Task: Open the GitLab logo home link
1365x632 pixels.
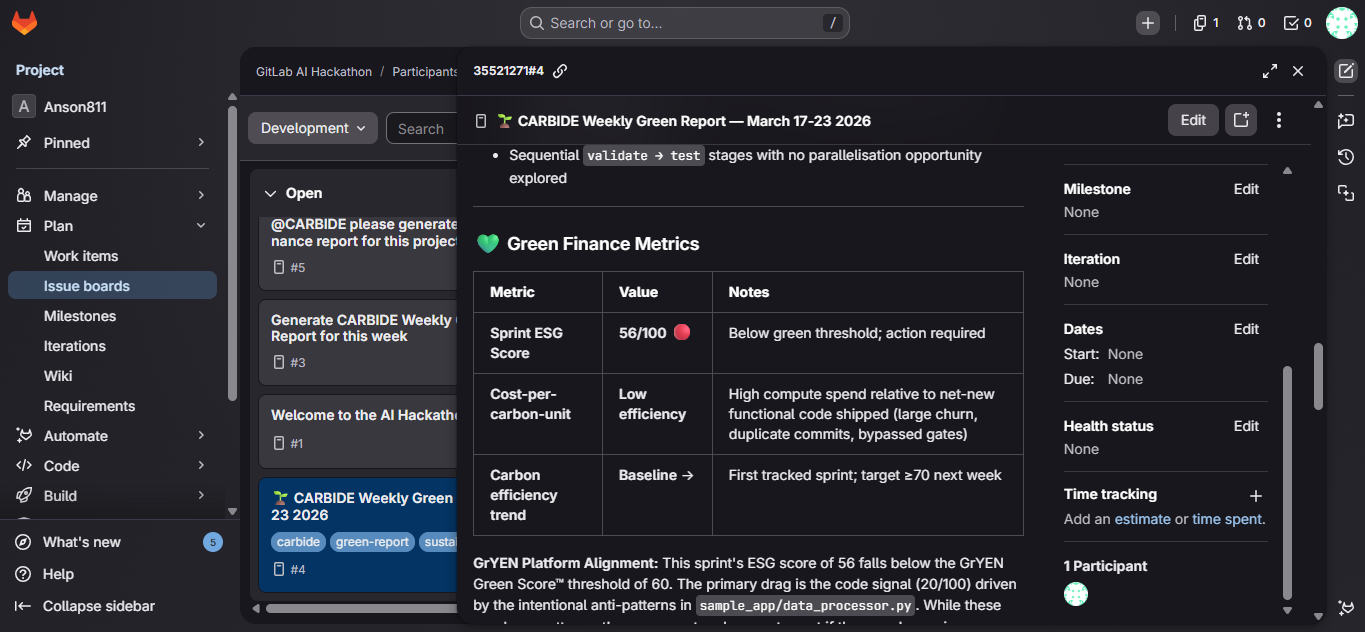Action: pos(24,22)
